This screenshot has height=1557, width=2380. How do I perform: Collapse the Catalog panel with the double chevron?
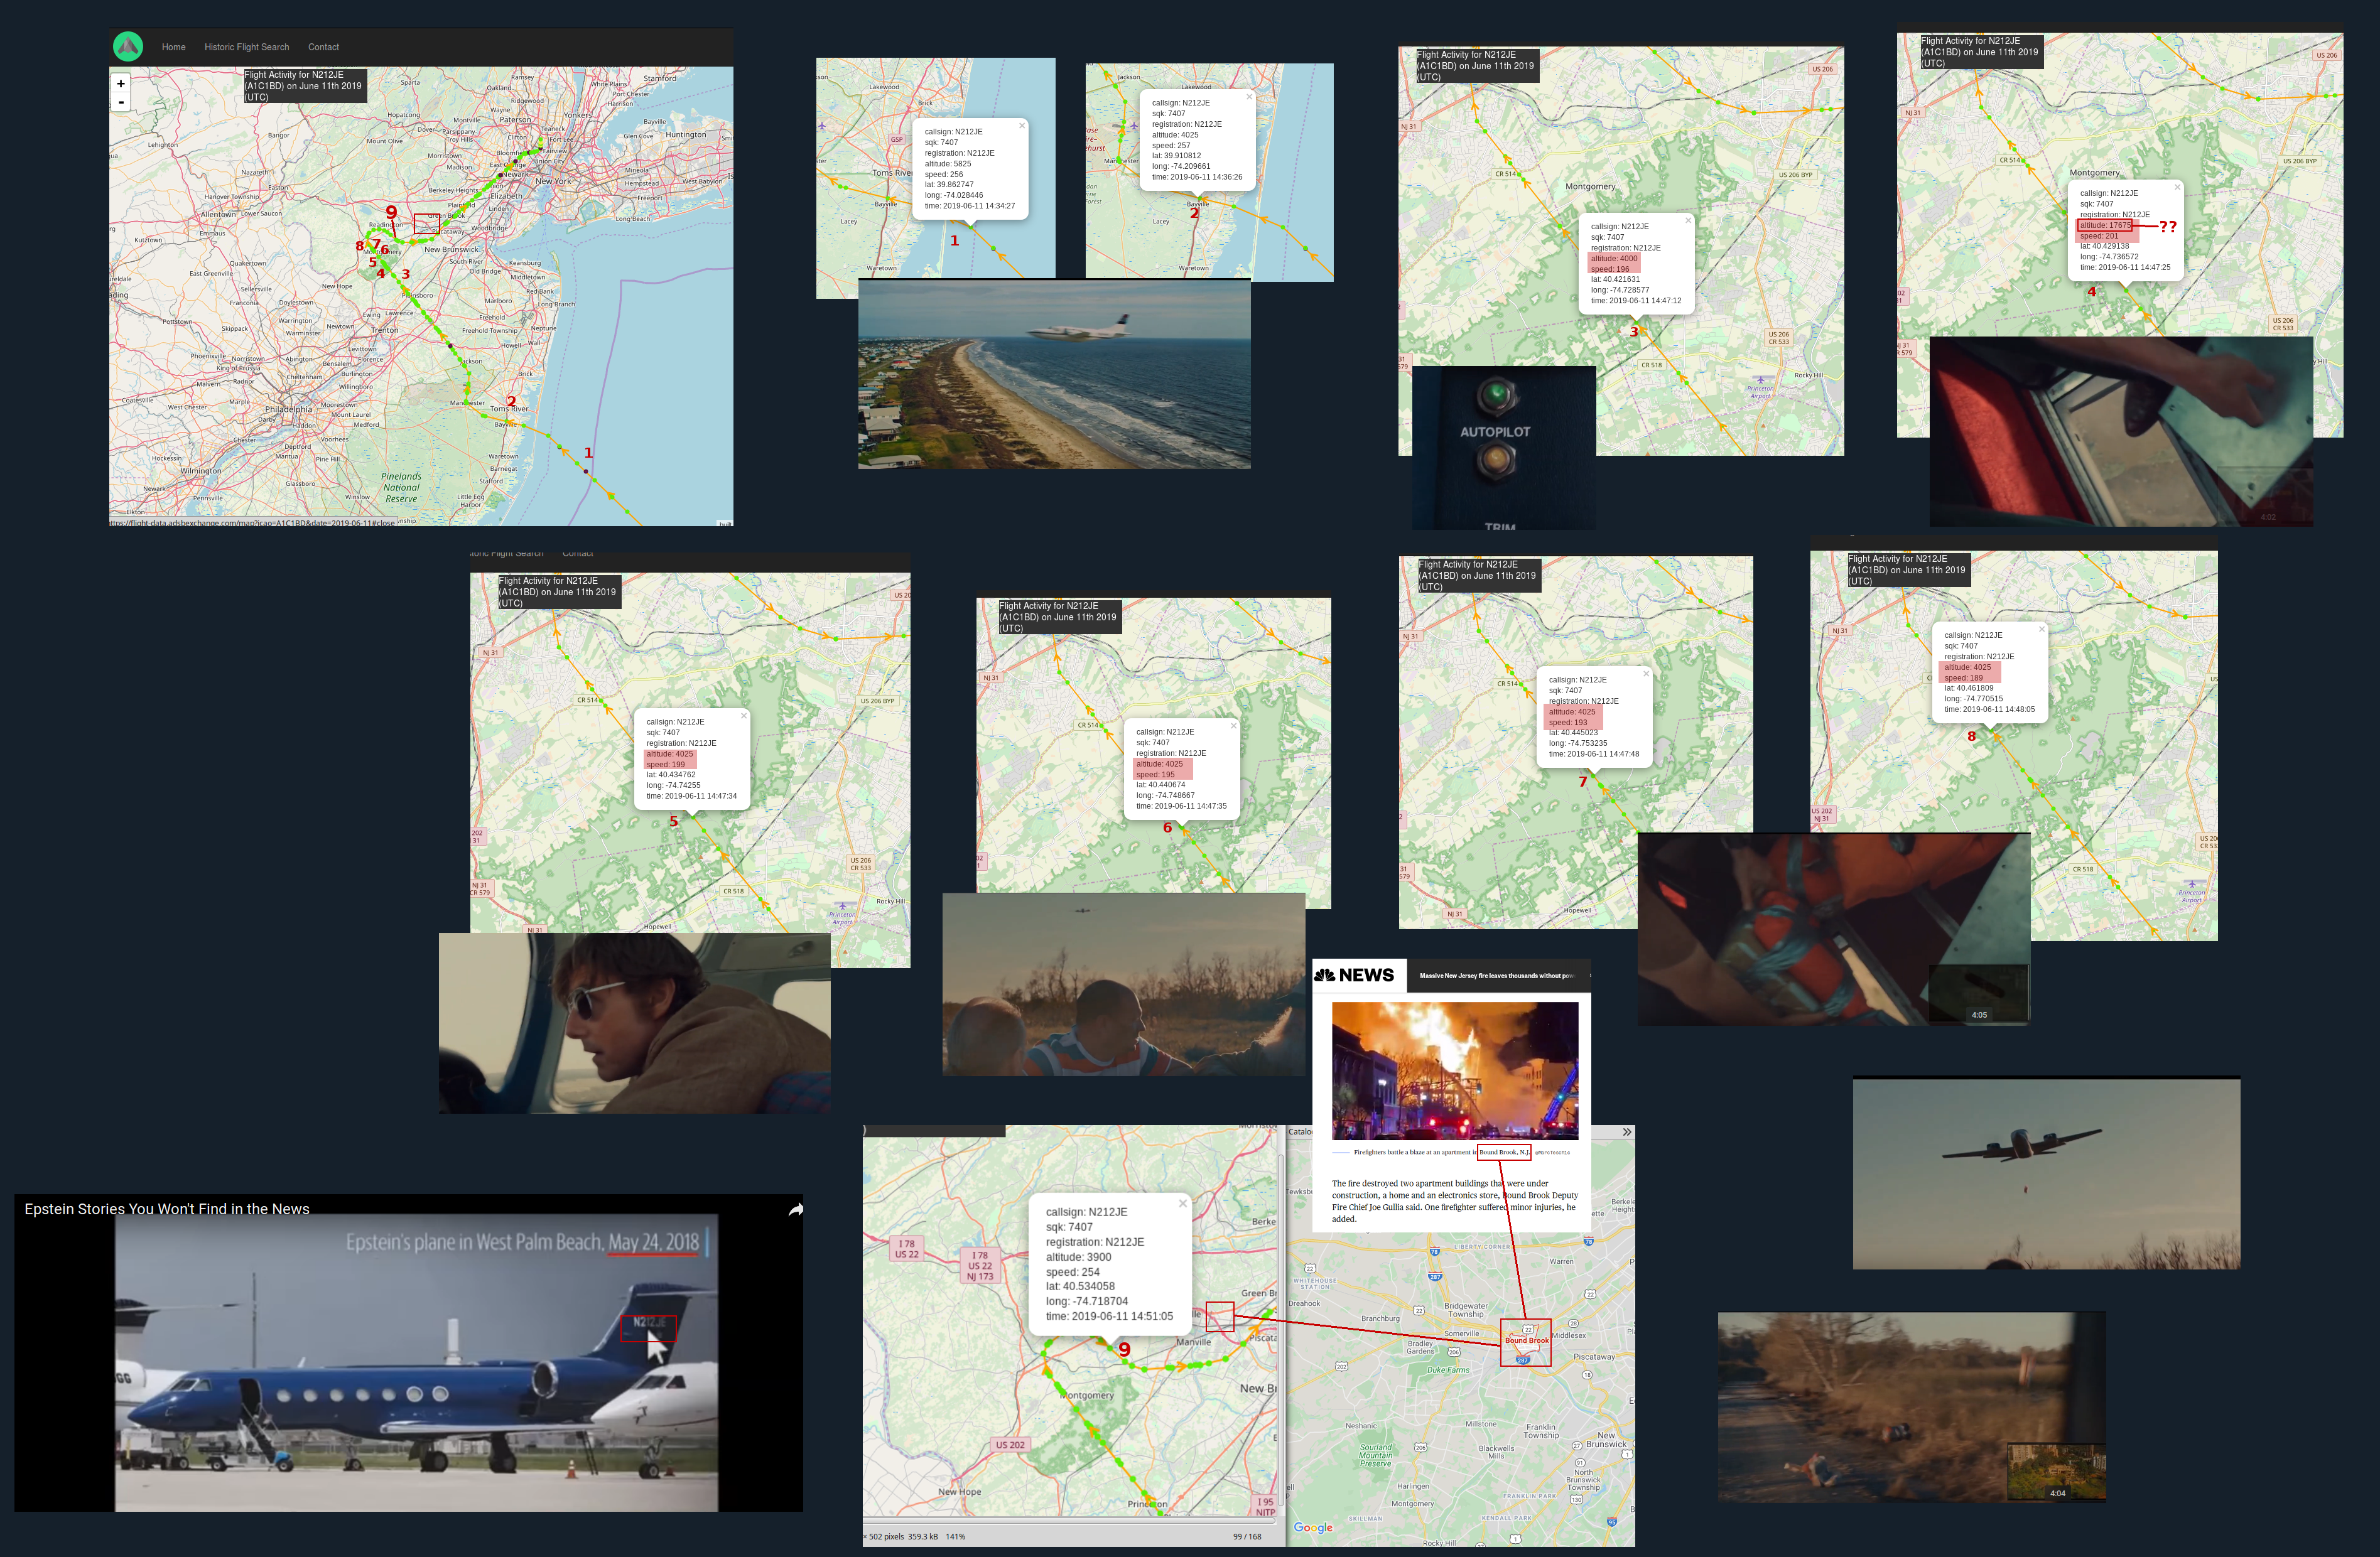1627,1132
